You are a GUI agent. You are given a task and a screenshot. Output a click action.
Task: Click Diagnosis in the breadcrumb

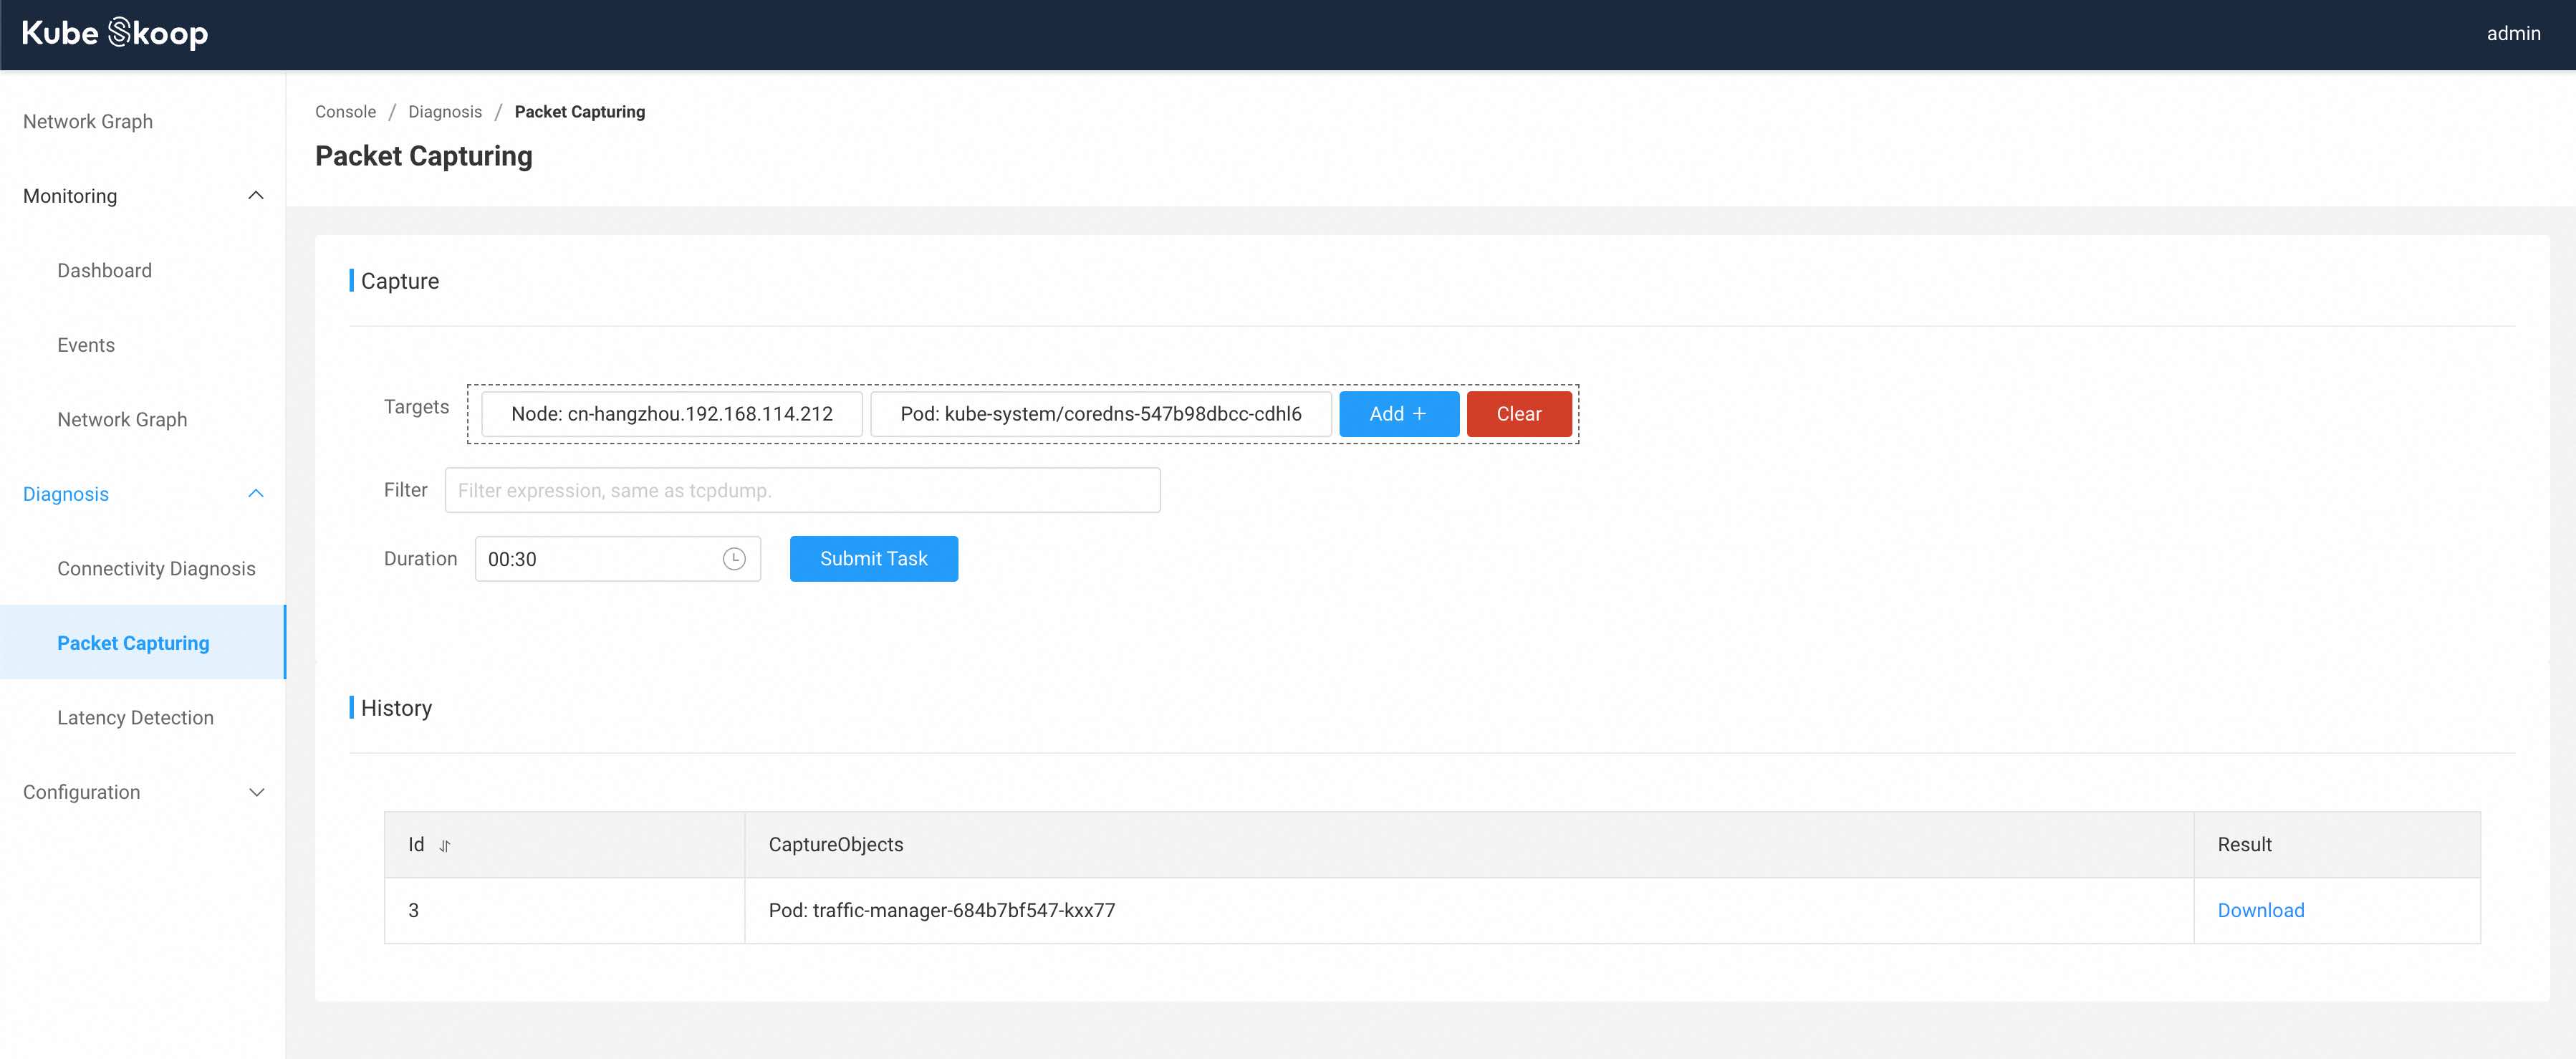(444, 112)
